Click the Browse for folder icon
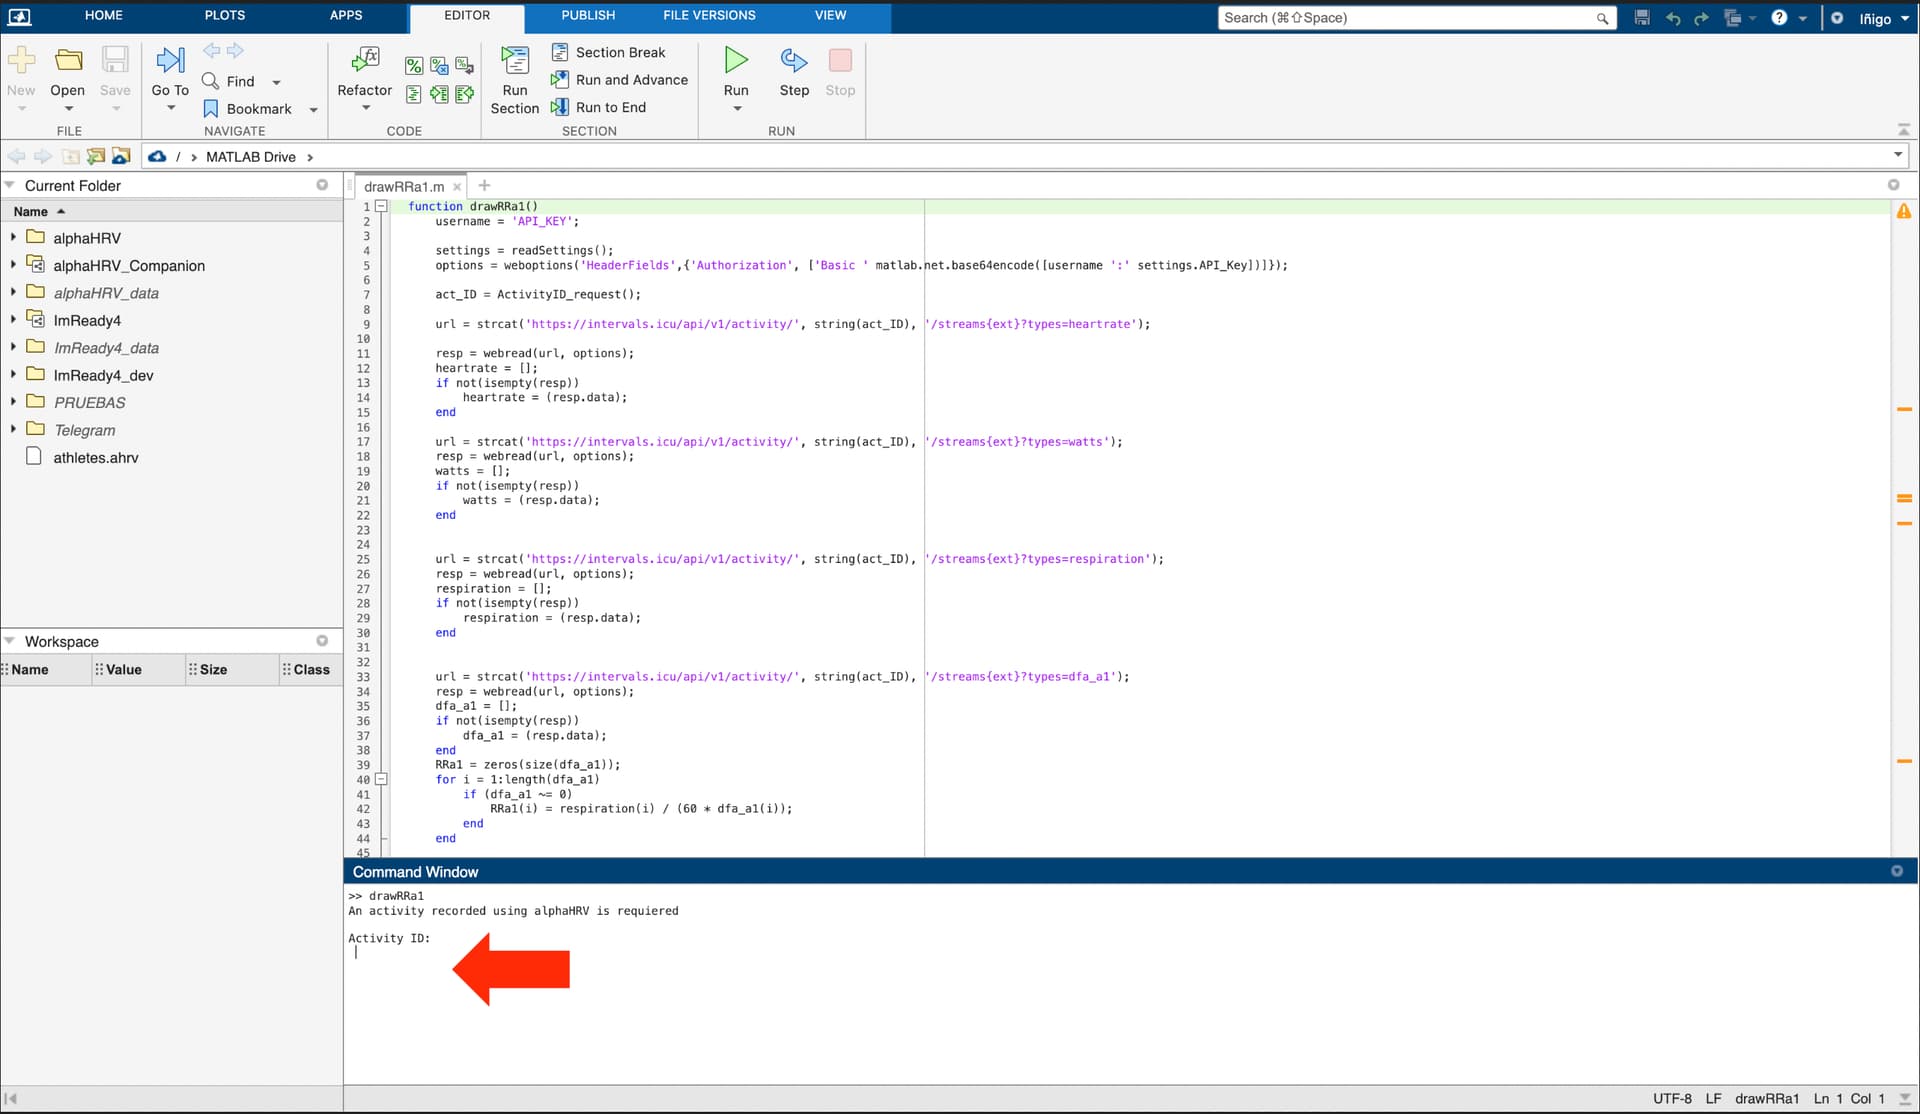 click(x=122, y=157)
